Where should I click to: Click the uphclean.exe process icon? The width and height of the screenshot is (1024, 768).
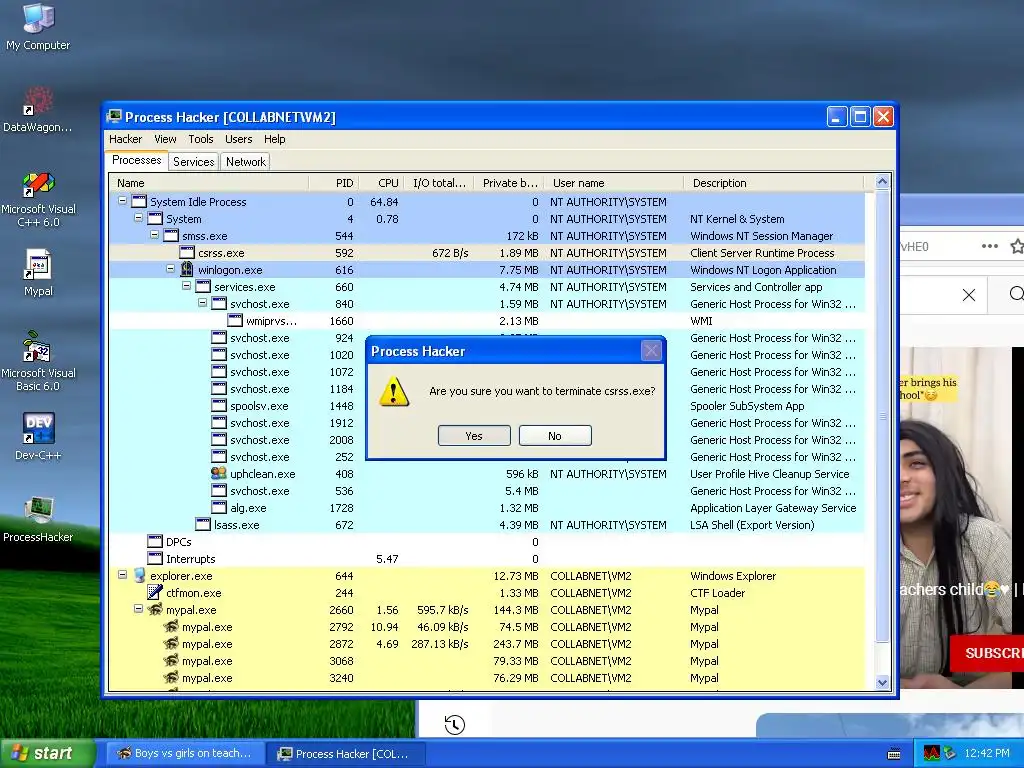[x=219, y=473]
